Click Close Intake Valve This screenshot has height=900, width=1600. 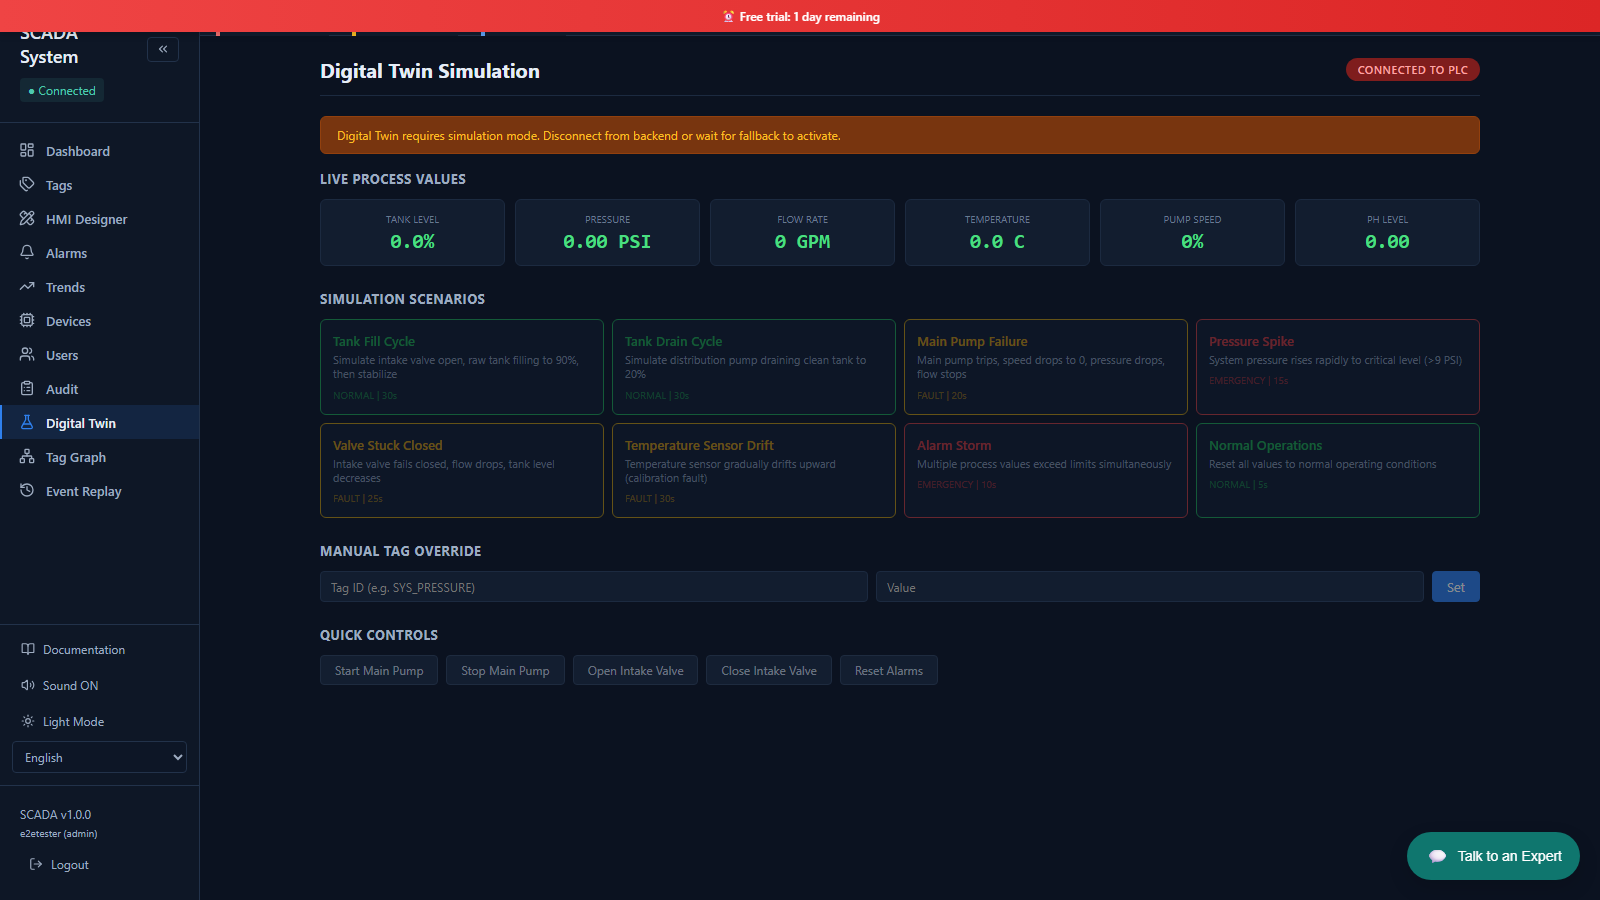tap(769, 670)
